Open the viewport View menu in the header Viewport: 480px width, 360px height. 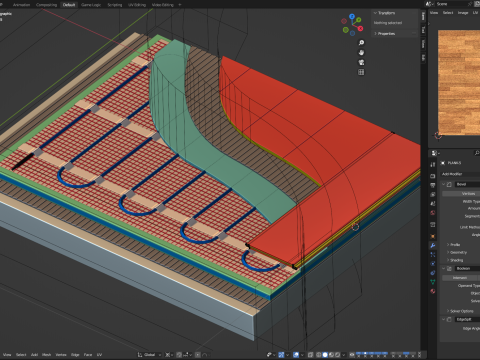click(7, 355)
